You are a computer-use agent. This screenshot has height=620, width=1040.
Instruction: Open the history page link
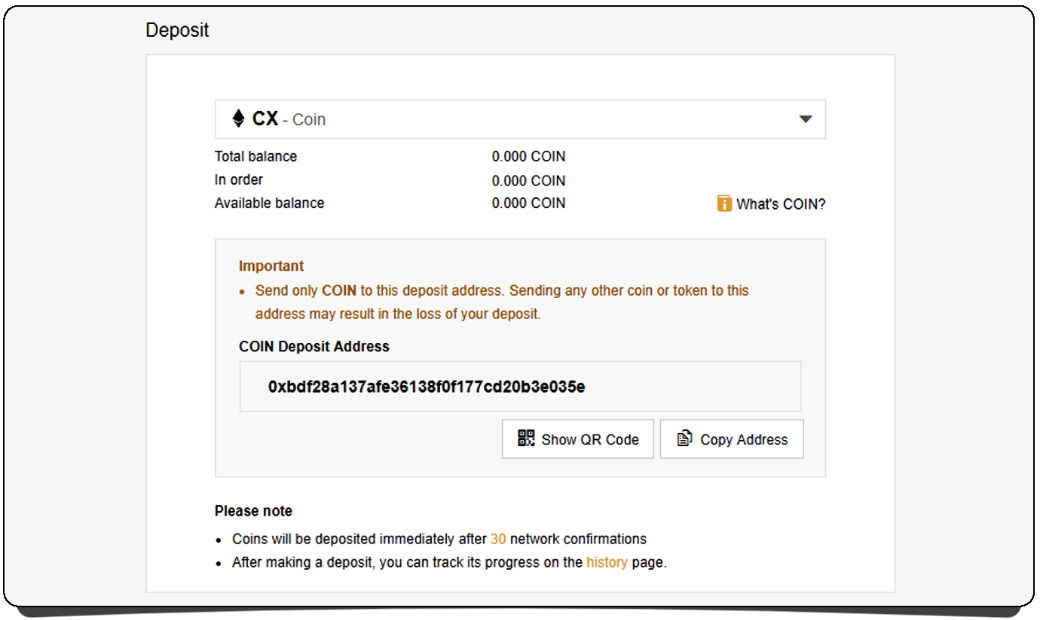click(x=607, y=562)
